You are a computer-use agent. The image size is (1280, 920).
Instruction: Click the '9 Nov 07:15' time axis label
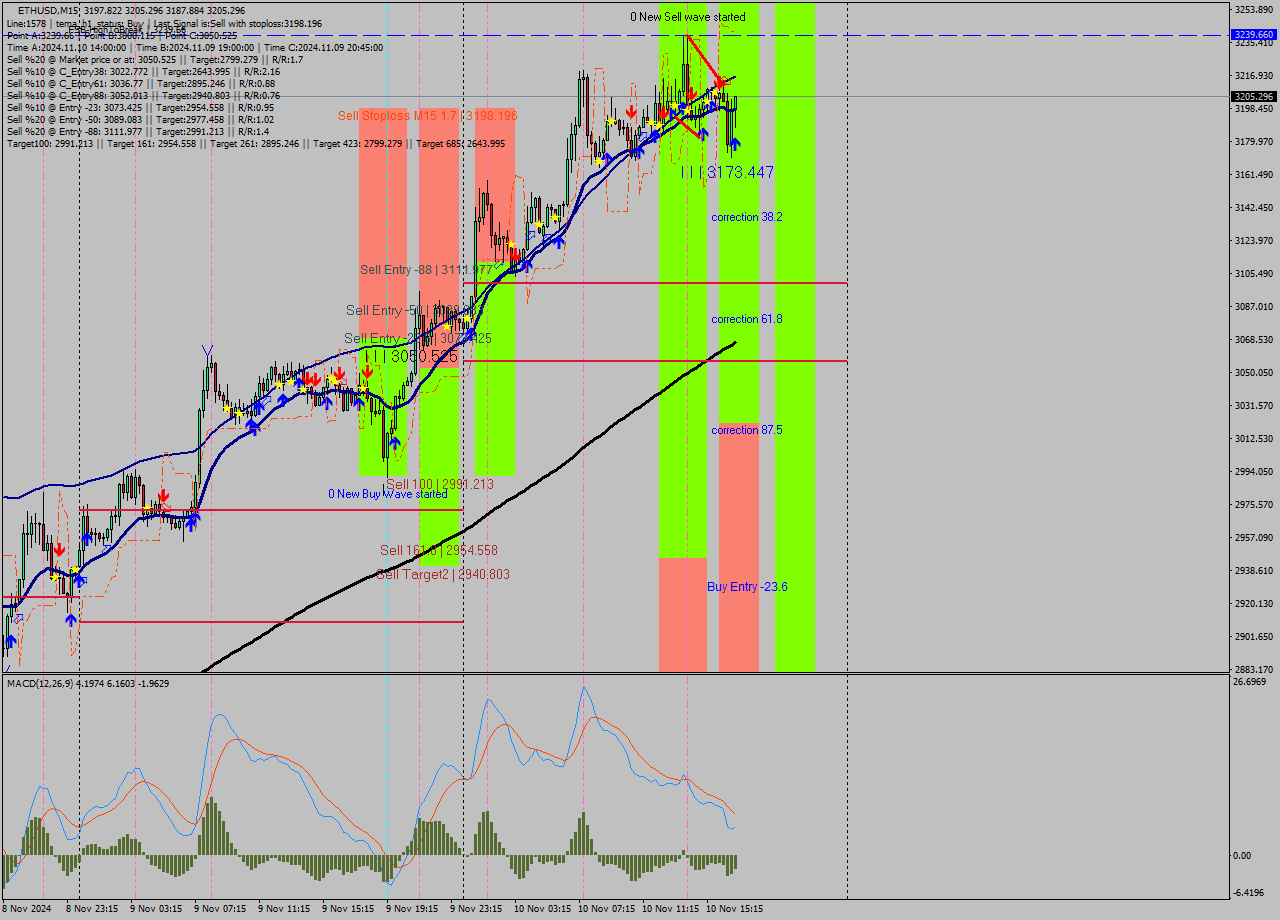(221, 909)
